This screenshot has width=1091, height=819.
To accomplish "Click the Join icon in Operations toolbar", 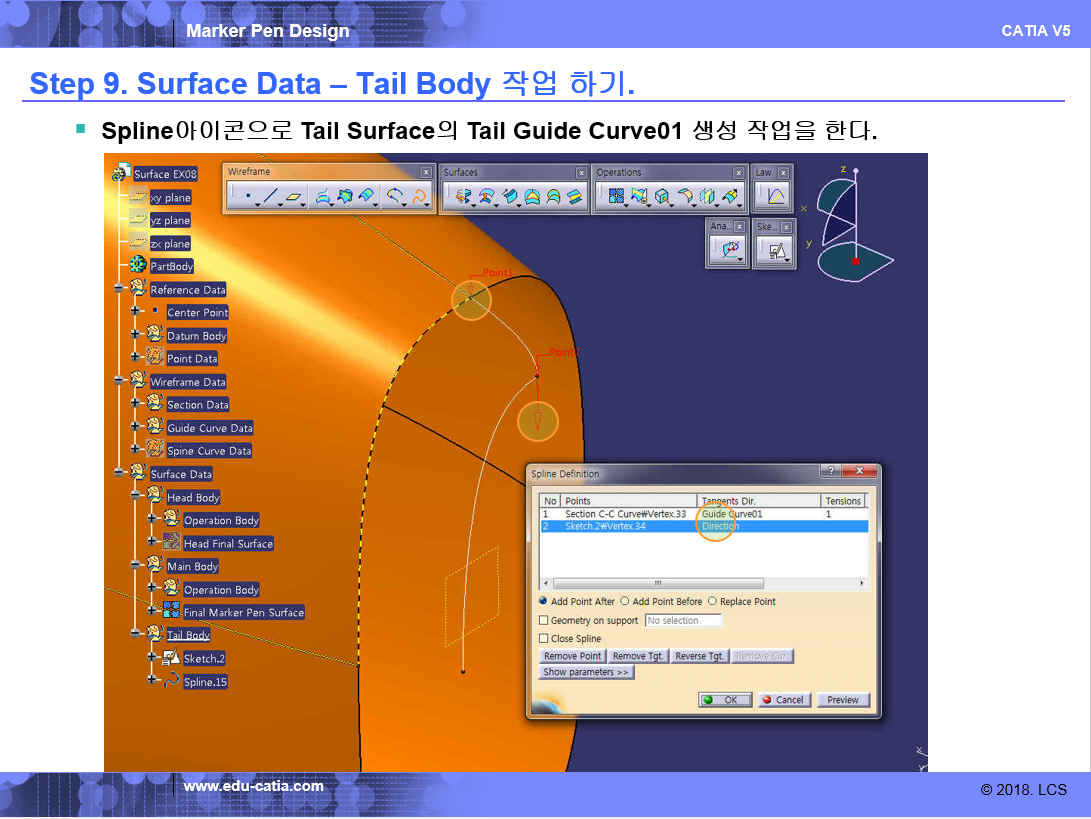I will [616, 197].
